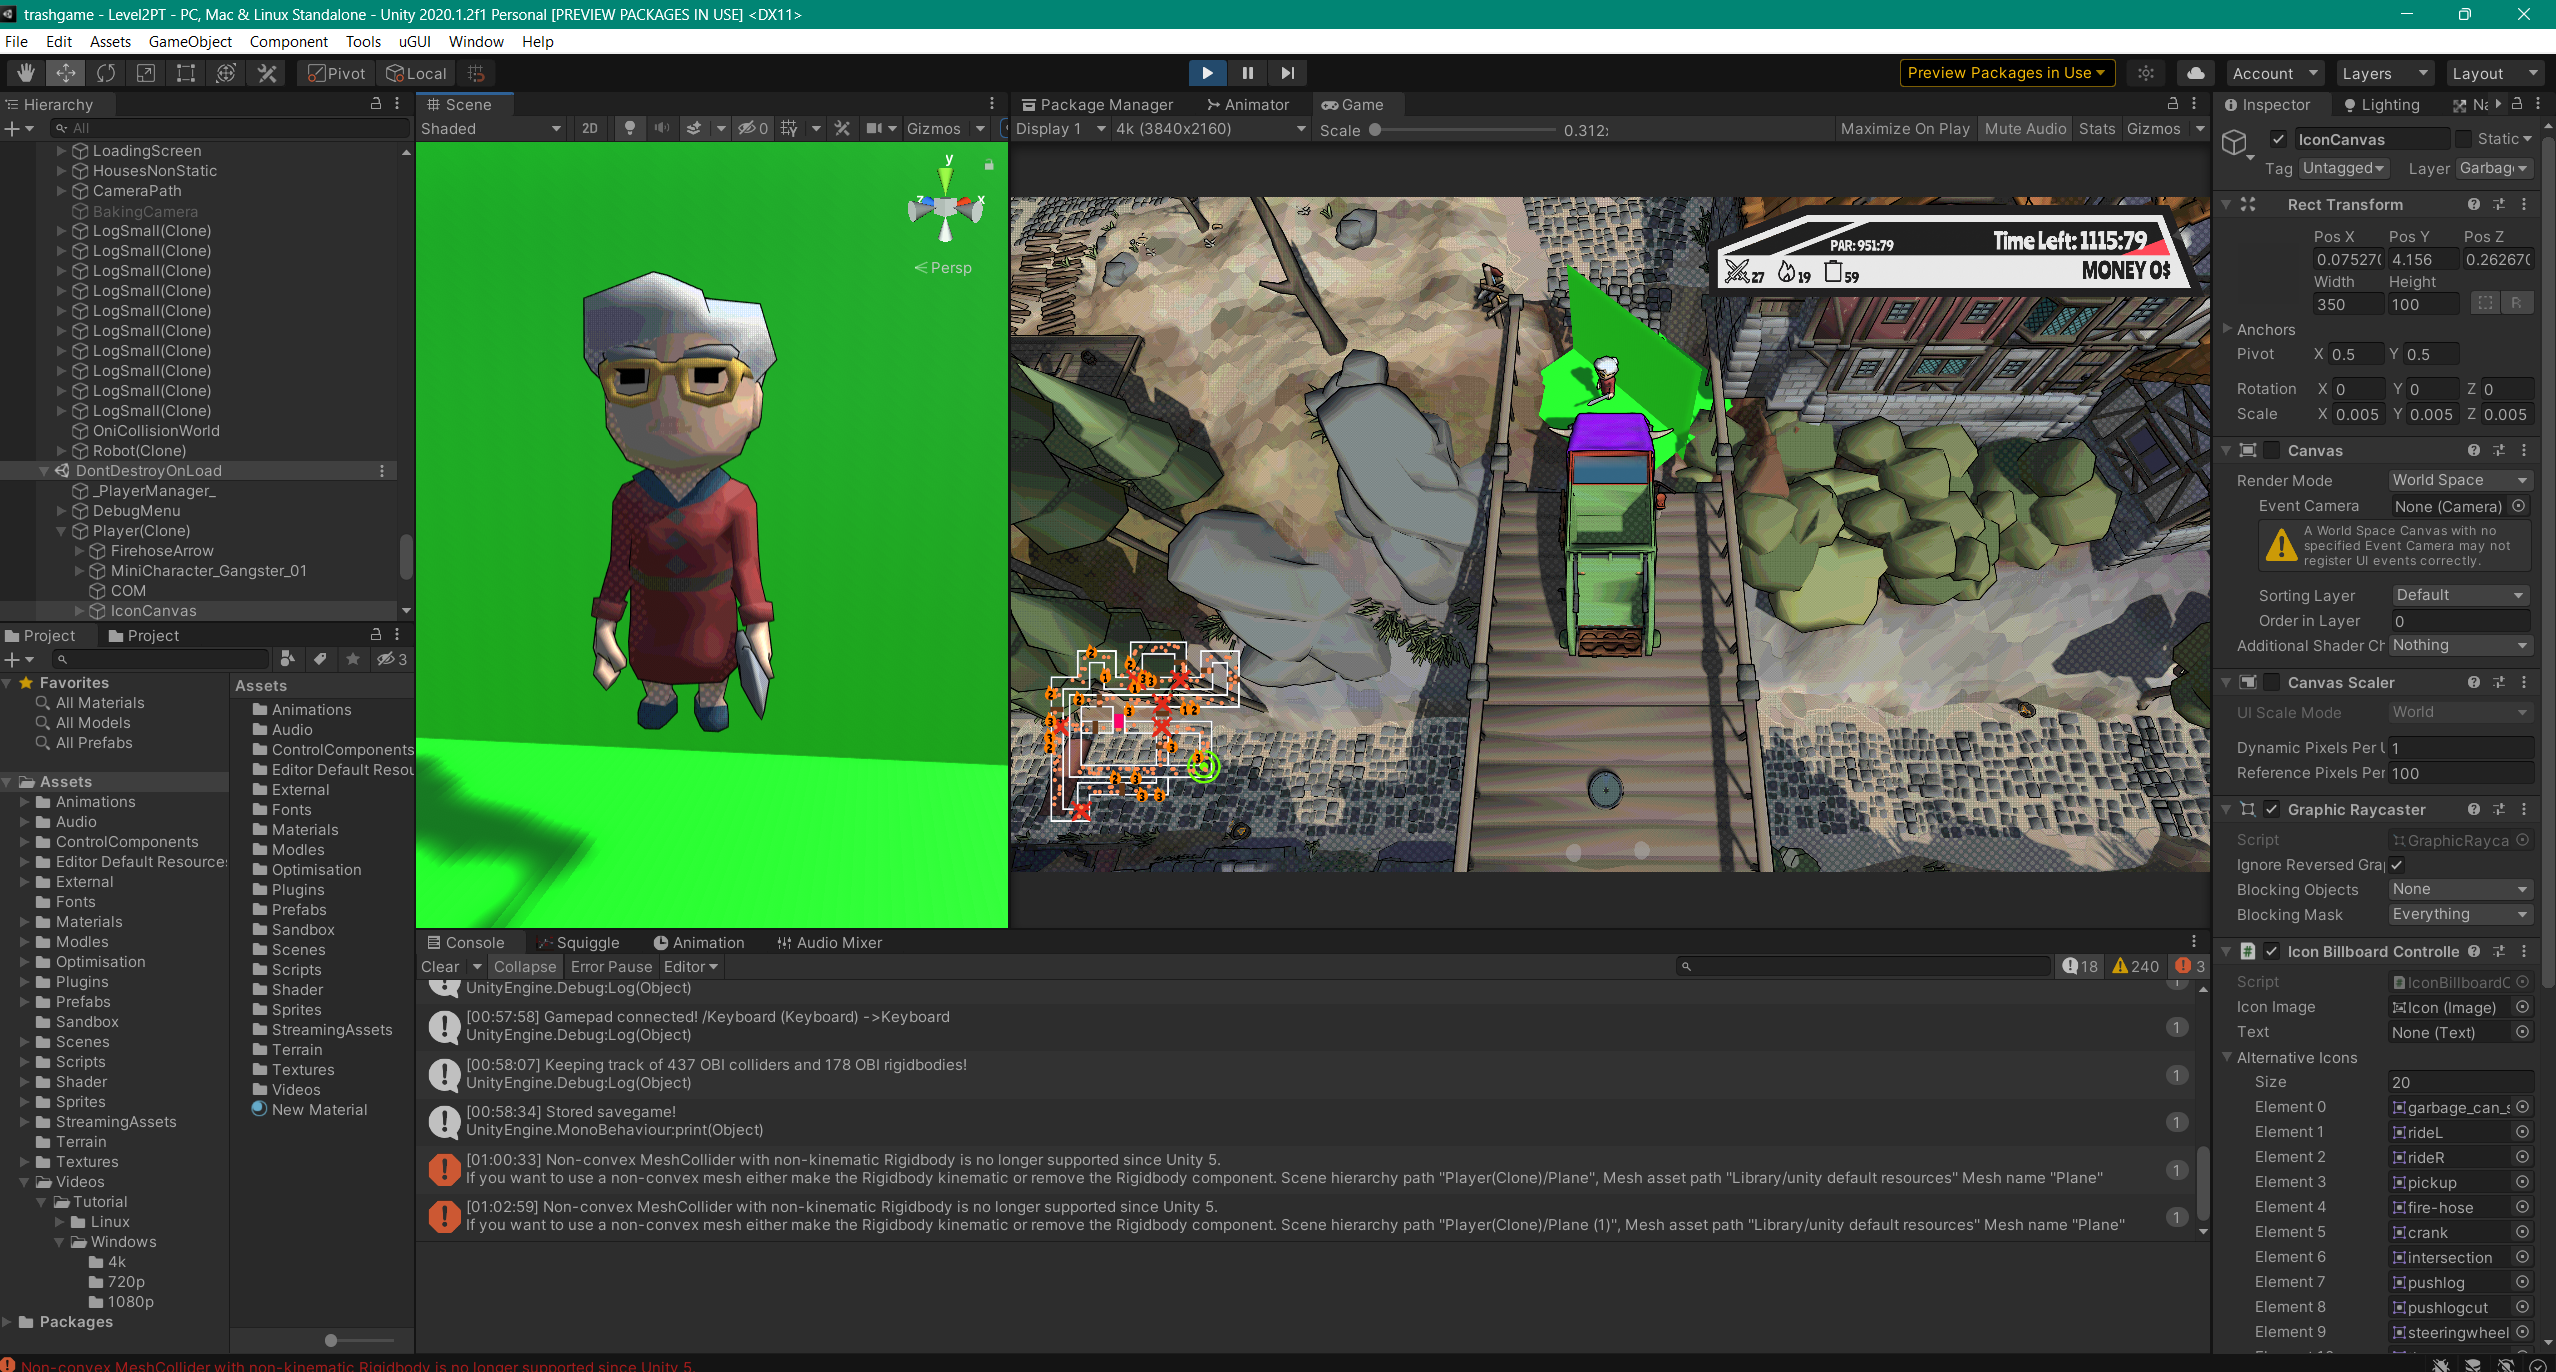2556x1372 pixels.
Task: Open custom editor tools icon
Action: (267, 73)
